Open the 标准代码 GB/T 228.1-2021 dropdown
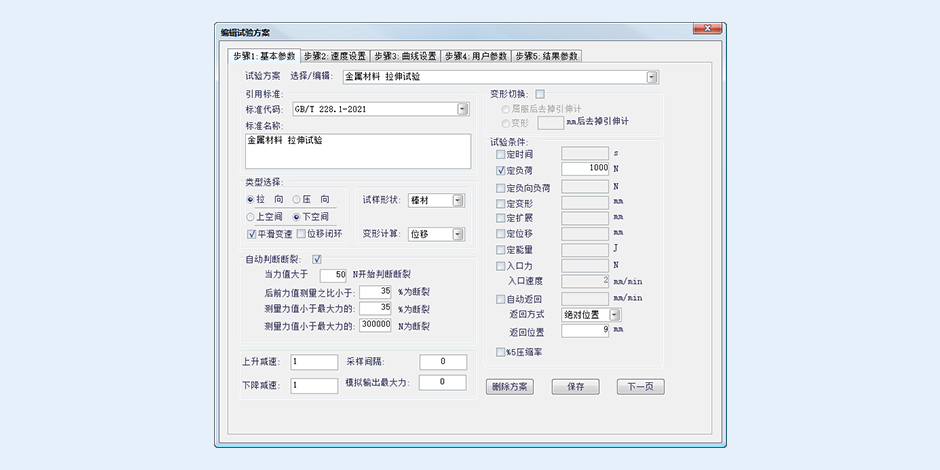940x470 pixels. pos(463,109)
